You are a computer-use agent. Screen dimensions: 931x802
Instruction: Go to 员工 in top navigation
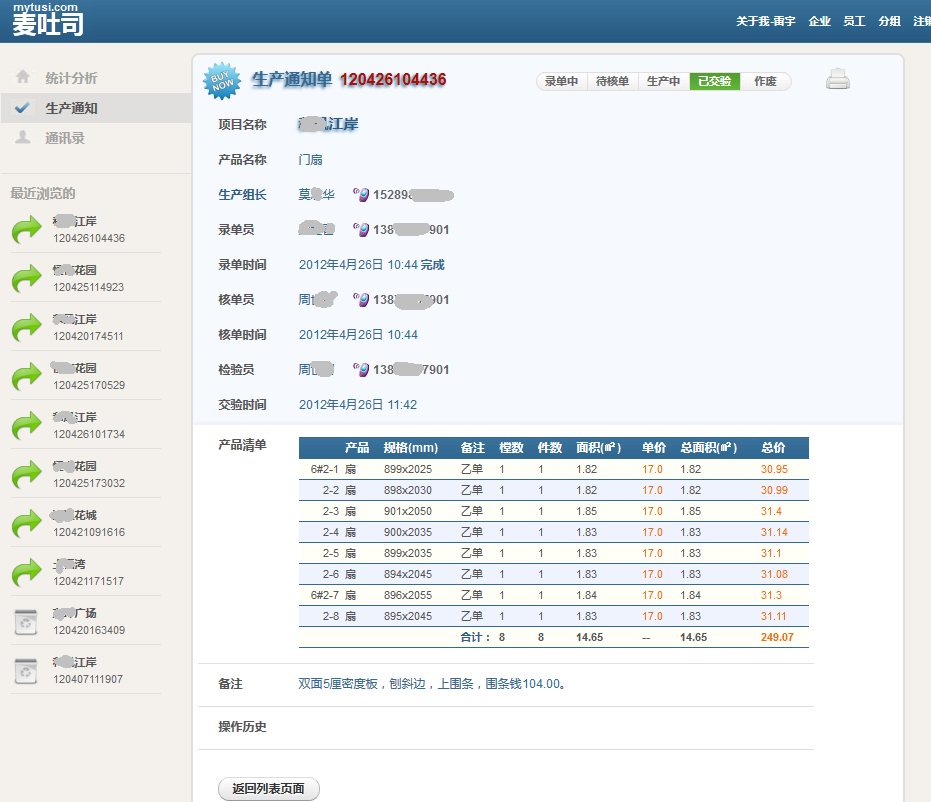pyautogui.click(x=854, y=21)
